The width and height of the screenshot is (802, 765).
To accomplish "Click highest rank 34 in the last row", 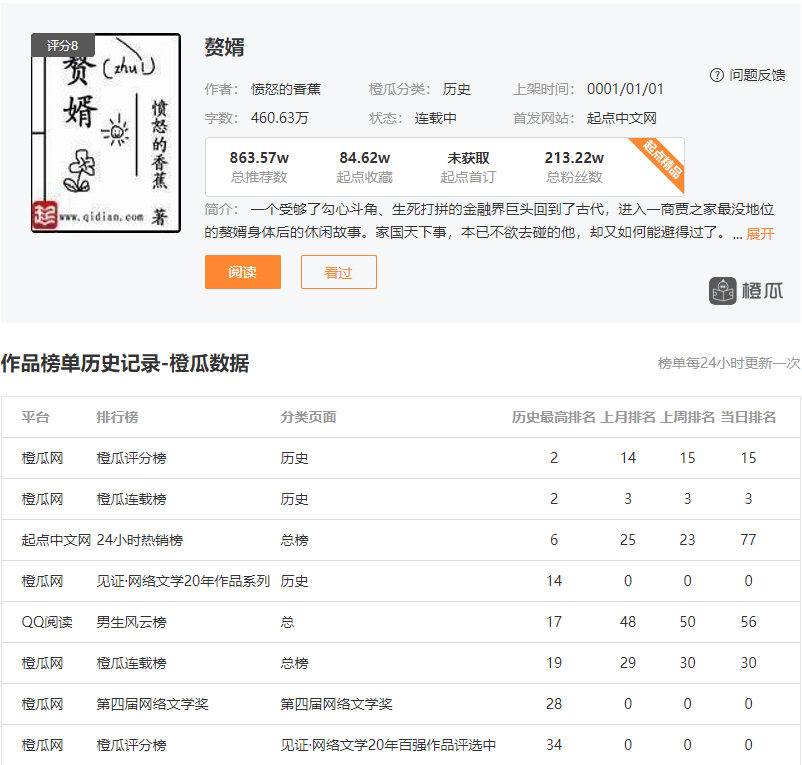I will point(554,745).
